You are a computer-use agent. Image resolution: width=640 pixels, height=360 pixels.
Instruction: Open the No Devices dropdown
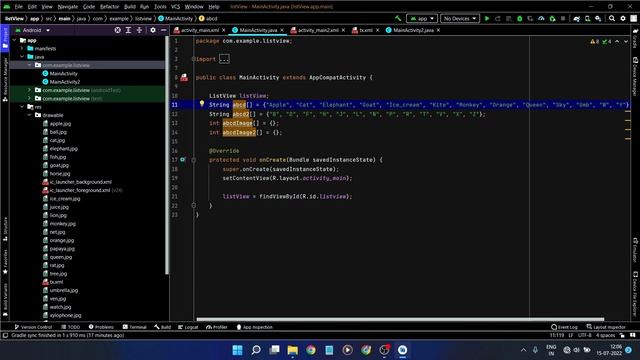(460, 18)
